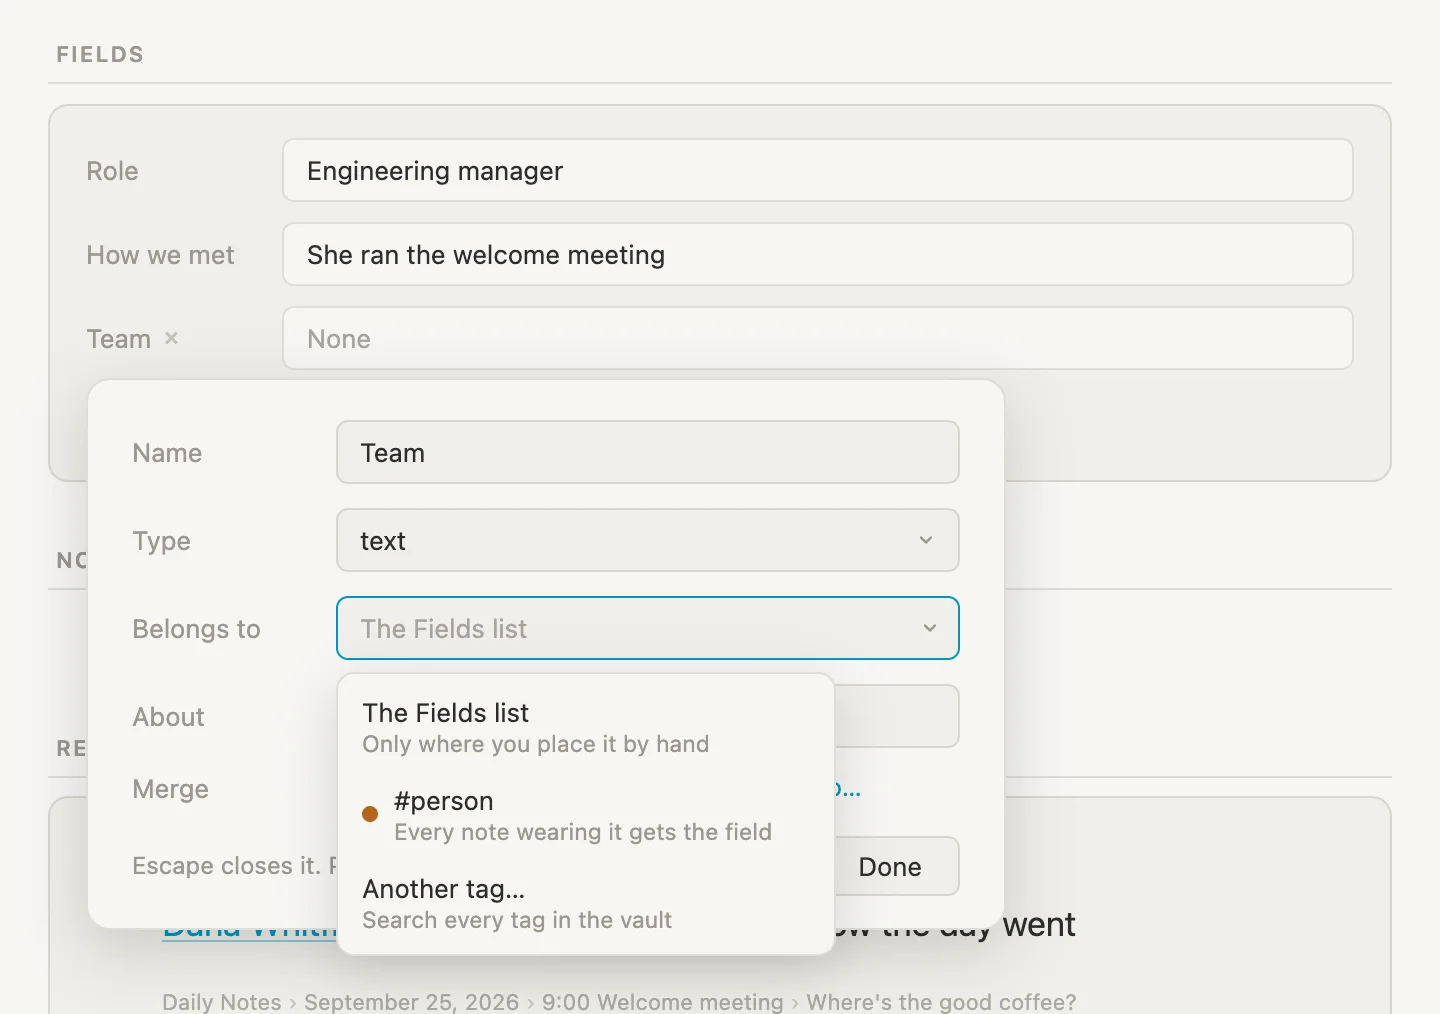Click the FIELDS section heading
Viewport: 1440px width, 1014px height.
coord(100,55)
